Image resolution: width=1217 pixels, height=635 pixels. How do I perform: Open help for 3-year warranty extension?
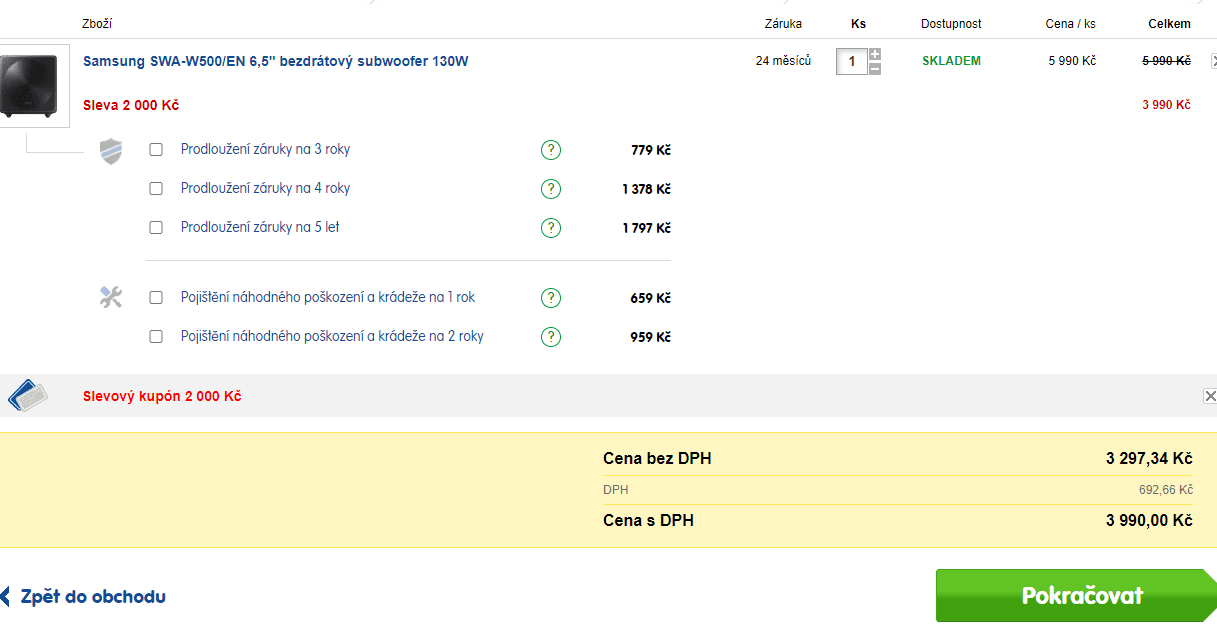(550, 150)
